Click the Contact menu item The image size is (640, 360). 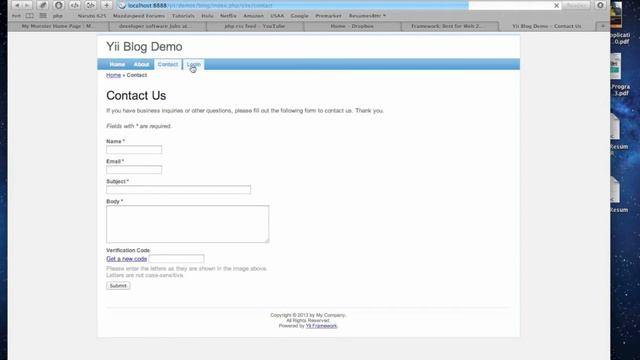click(x=168, y=64)
